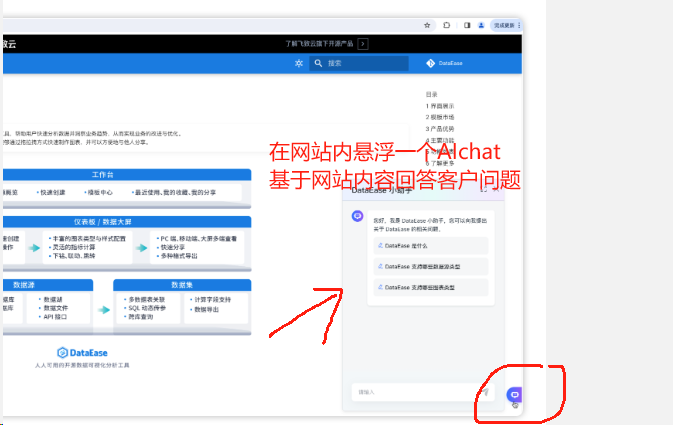Image resolution: width=673 pixels, height=425 pixels.
Task: Ask the suggested question about supported chart types
Action: 431,287
